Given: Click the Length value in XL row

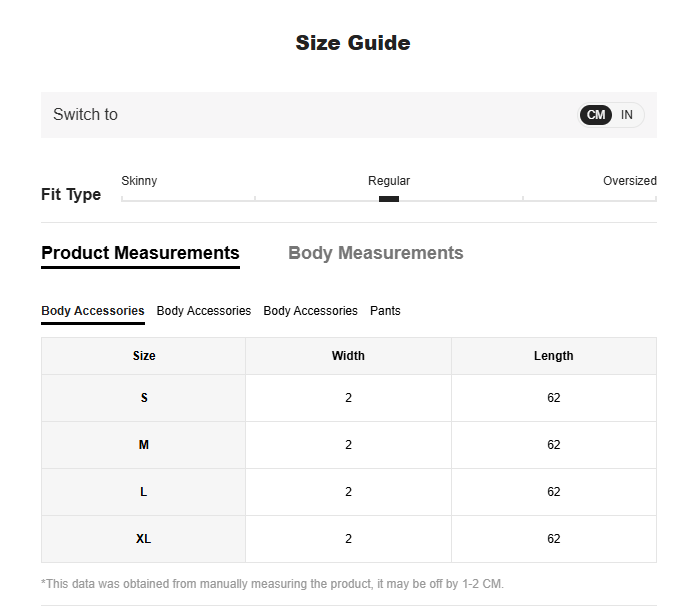Looking at the screenshot, I should (x=553, y=539).
